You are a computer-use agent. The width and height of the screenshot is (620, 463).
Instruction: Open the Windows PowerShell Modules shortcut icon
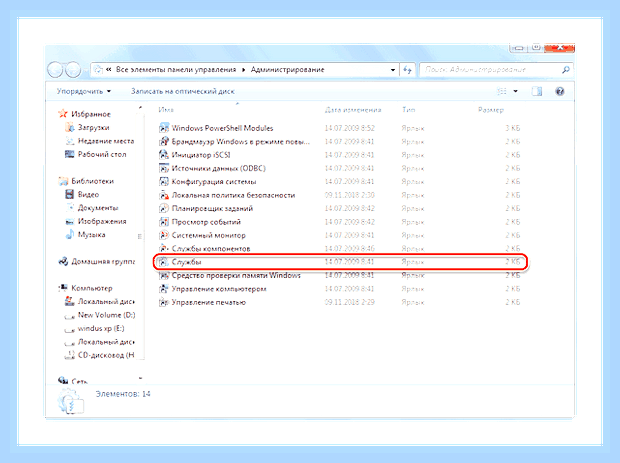(164, 128)
